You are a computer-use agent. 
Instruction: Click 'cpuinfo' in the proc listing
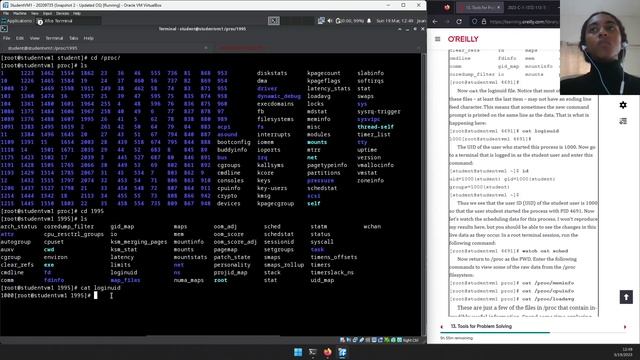(229, 188)
